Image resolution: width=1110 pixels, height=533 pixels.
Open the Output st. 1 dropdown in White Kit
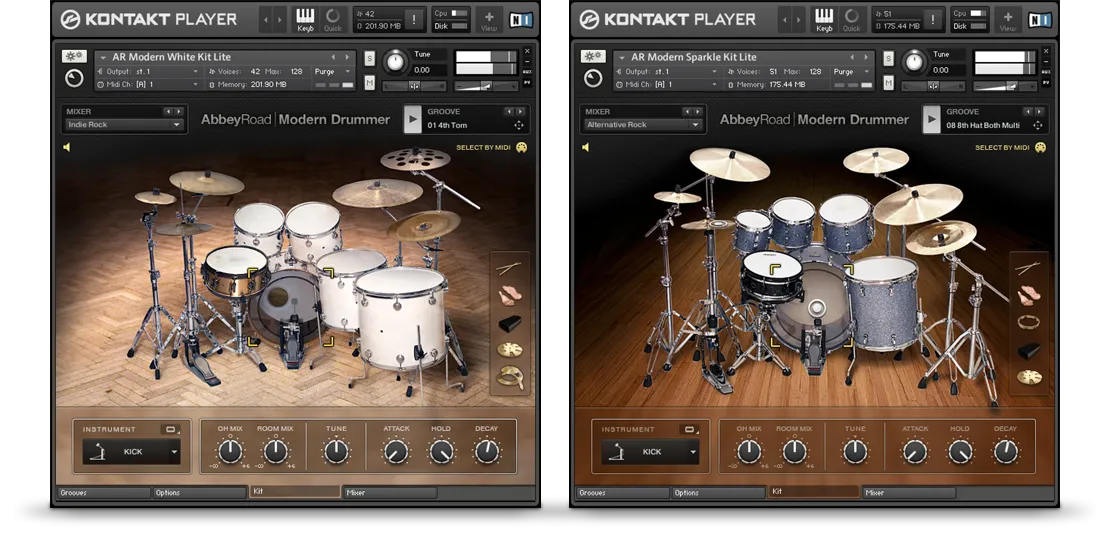pos(147,71)
